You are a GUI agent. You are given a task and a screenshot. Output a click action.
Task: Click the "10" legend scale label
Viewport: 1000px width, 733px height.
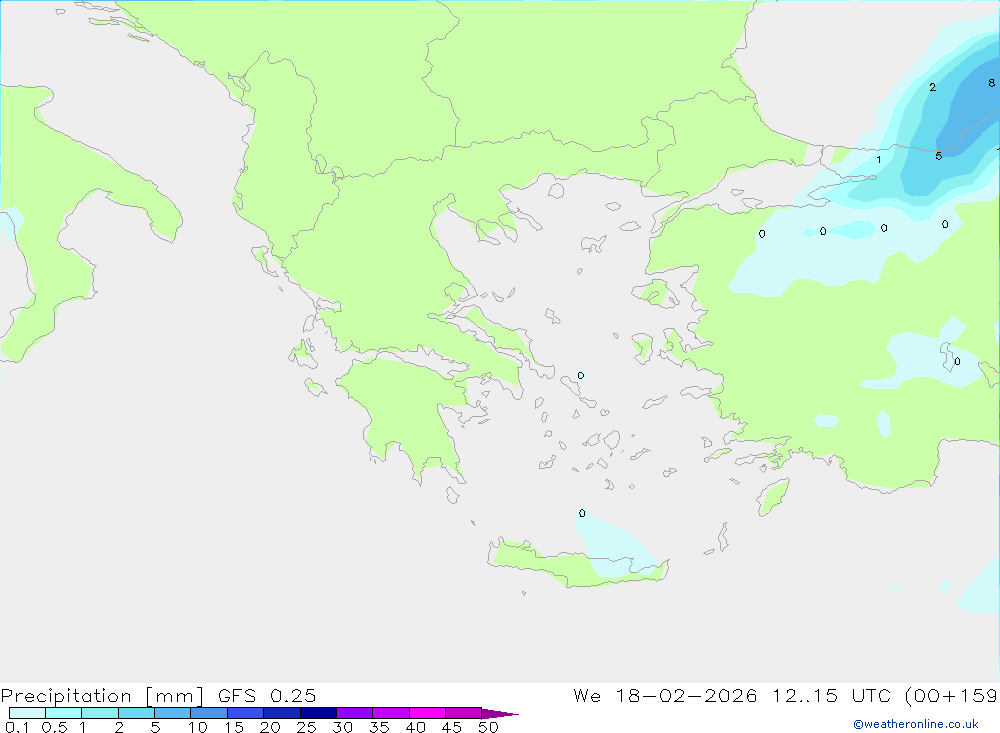tap(198, 727)
